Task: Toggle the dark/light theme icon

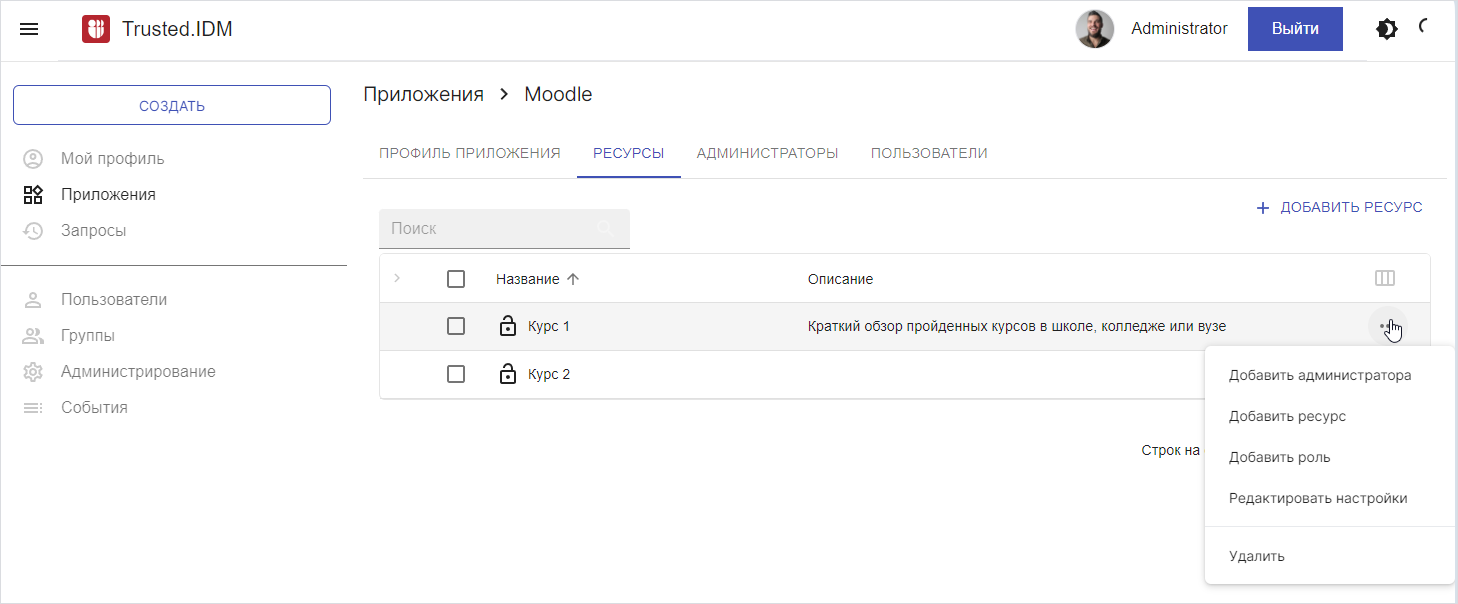Action: click(x=1387, y=29)
